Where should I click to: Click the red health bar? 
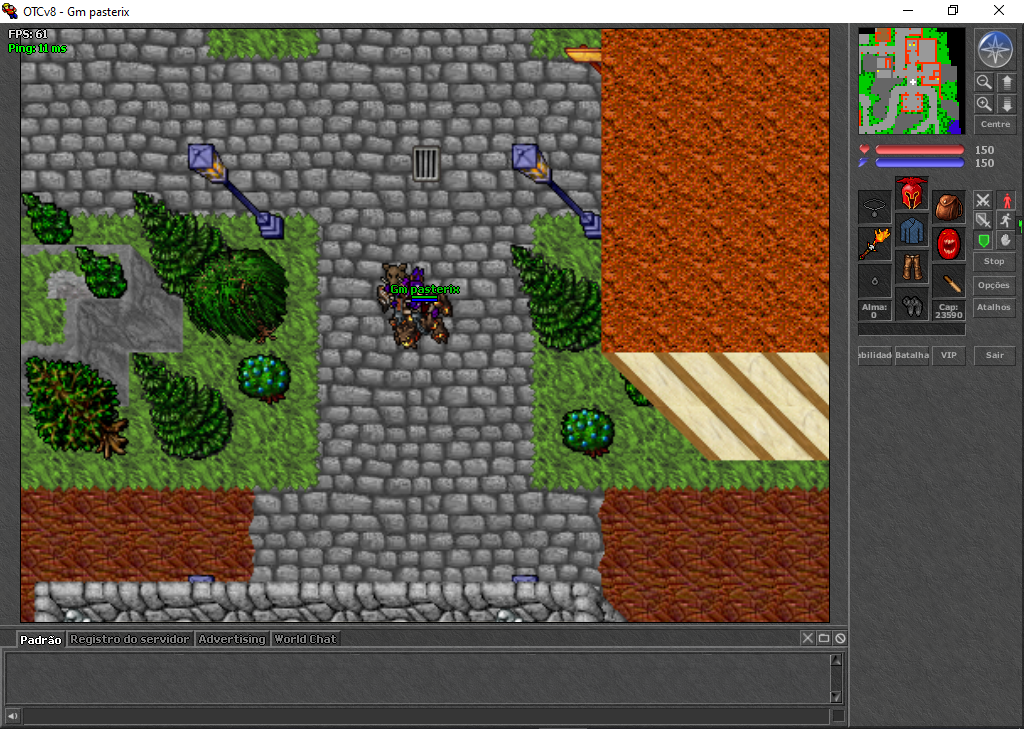click(920, 150)
